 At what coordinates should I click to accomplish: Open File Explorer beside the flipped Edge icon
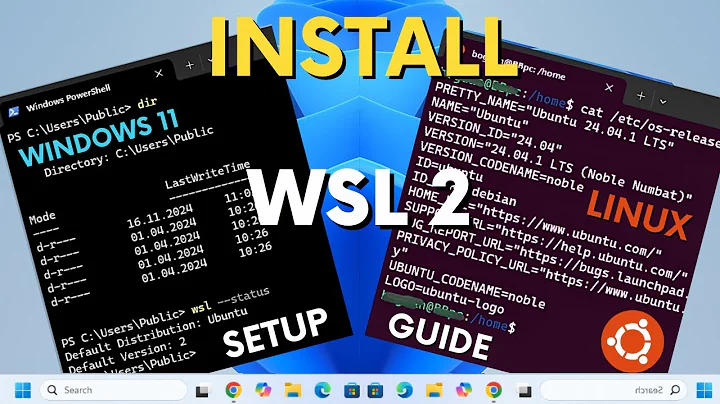click(x=434, y=390)
